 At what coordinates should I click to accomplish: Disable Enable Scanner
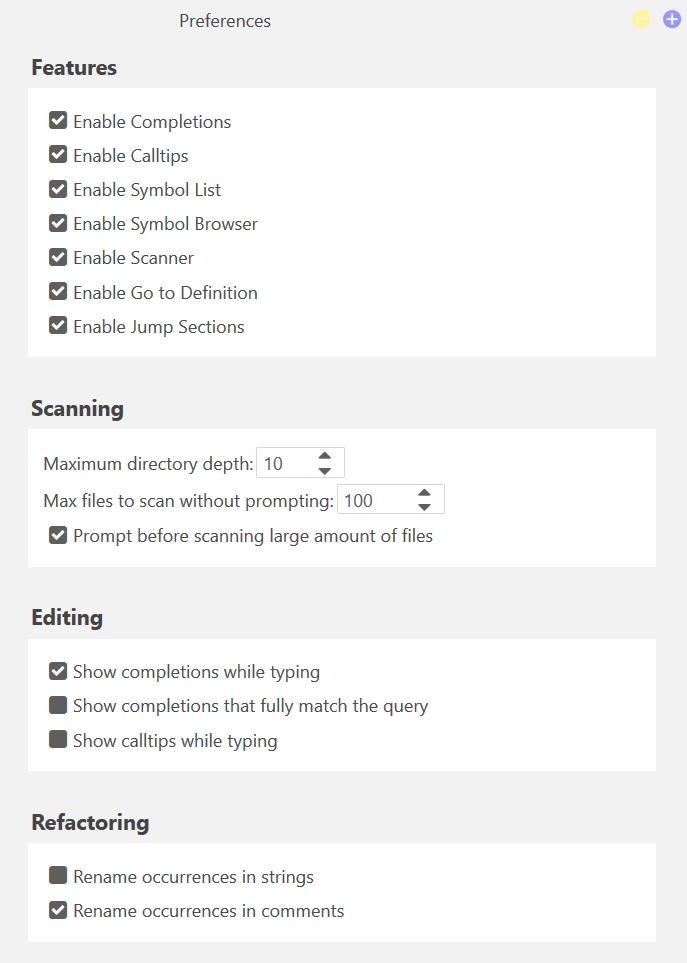58,257
